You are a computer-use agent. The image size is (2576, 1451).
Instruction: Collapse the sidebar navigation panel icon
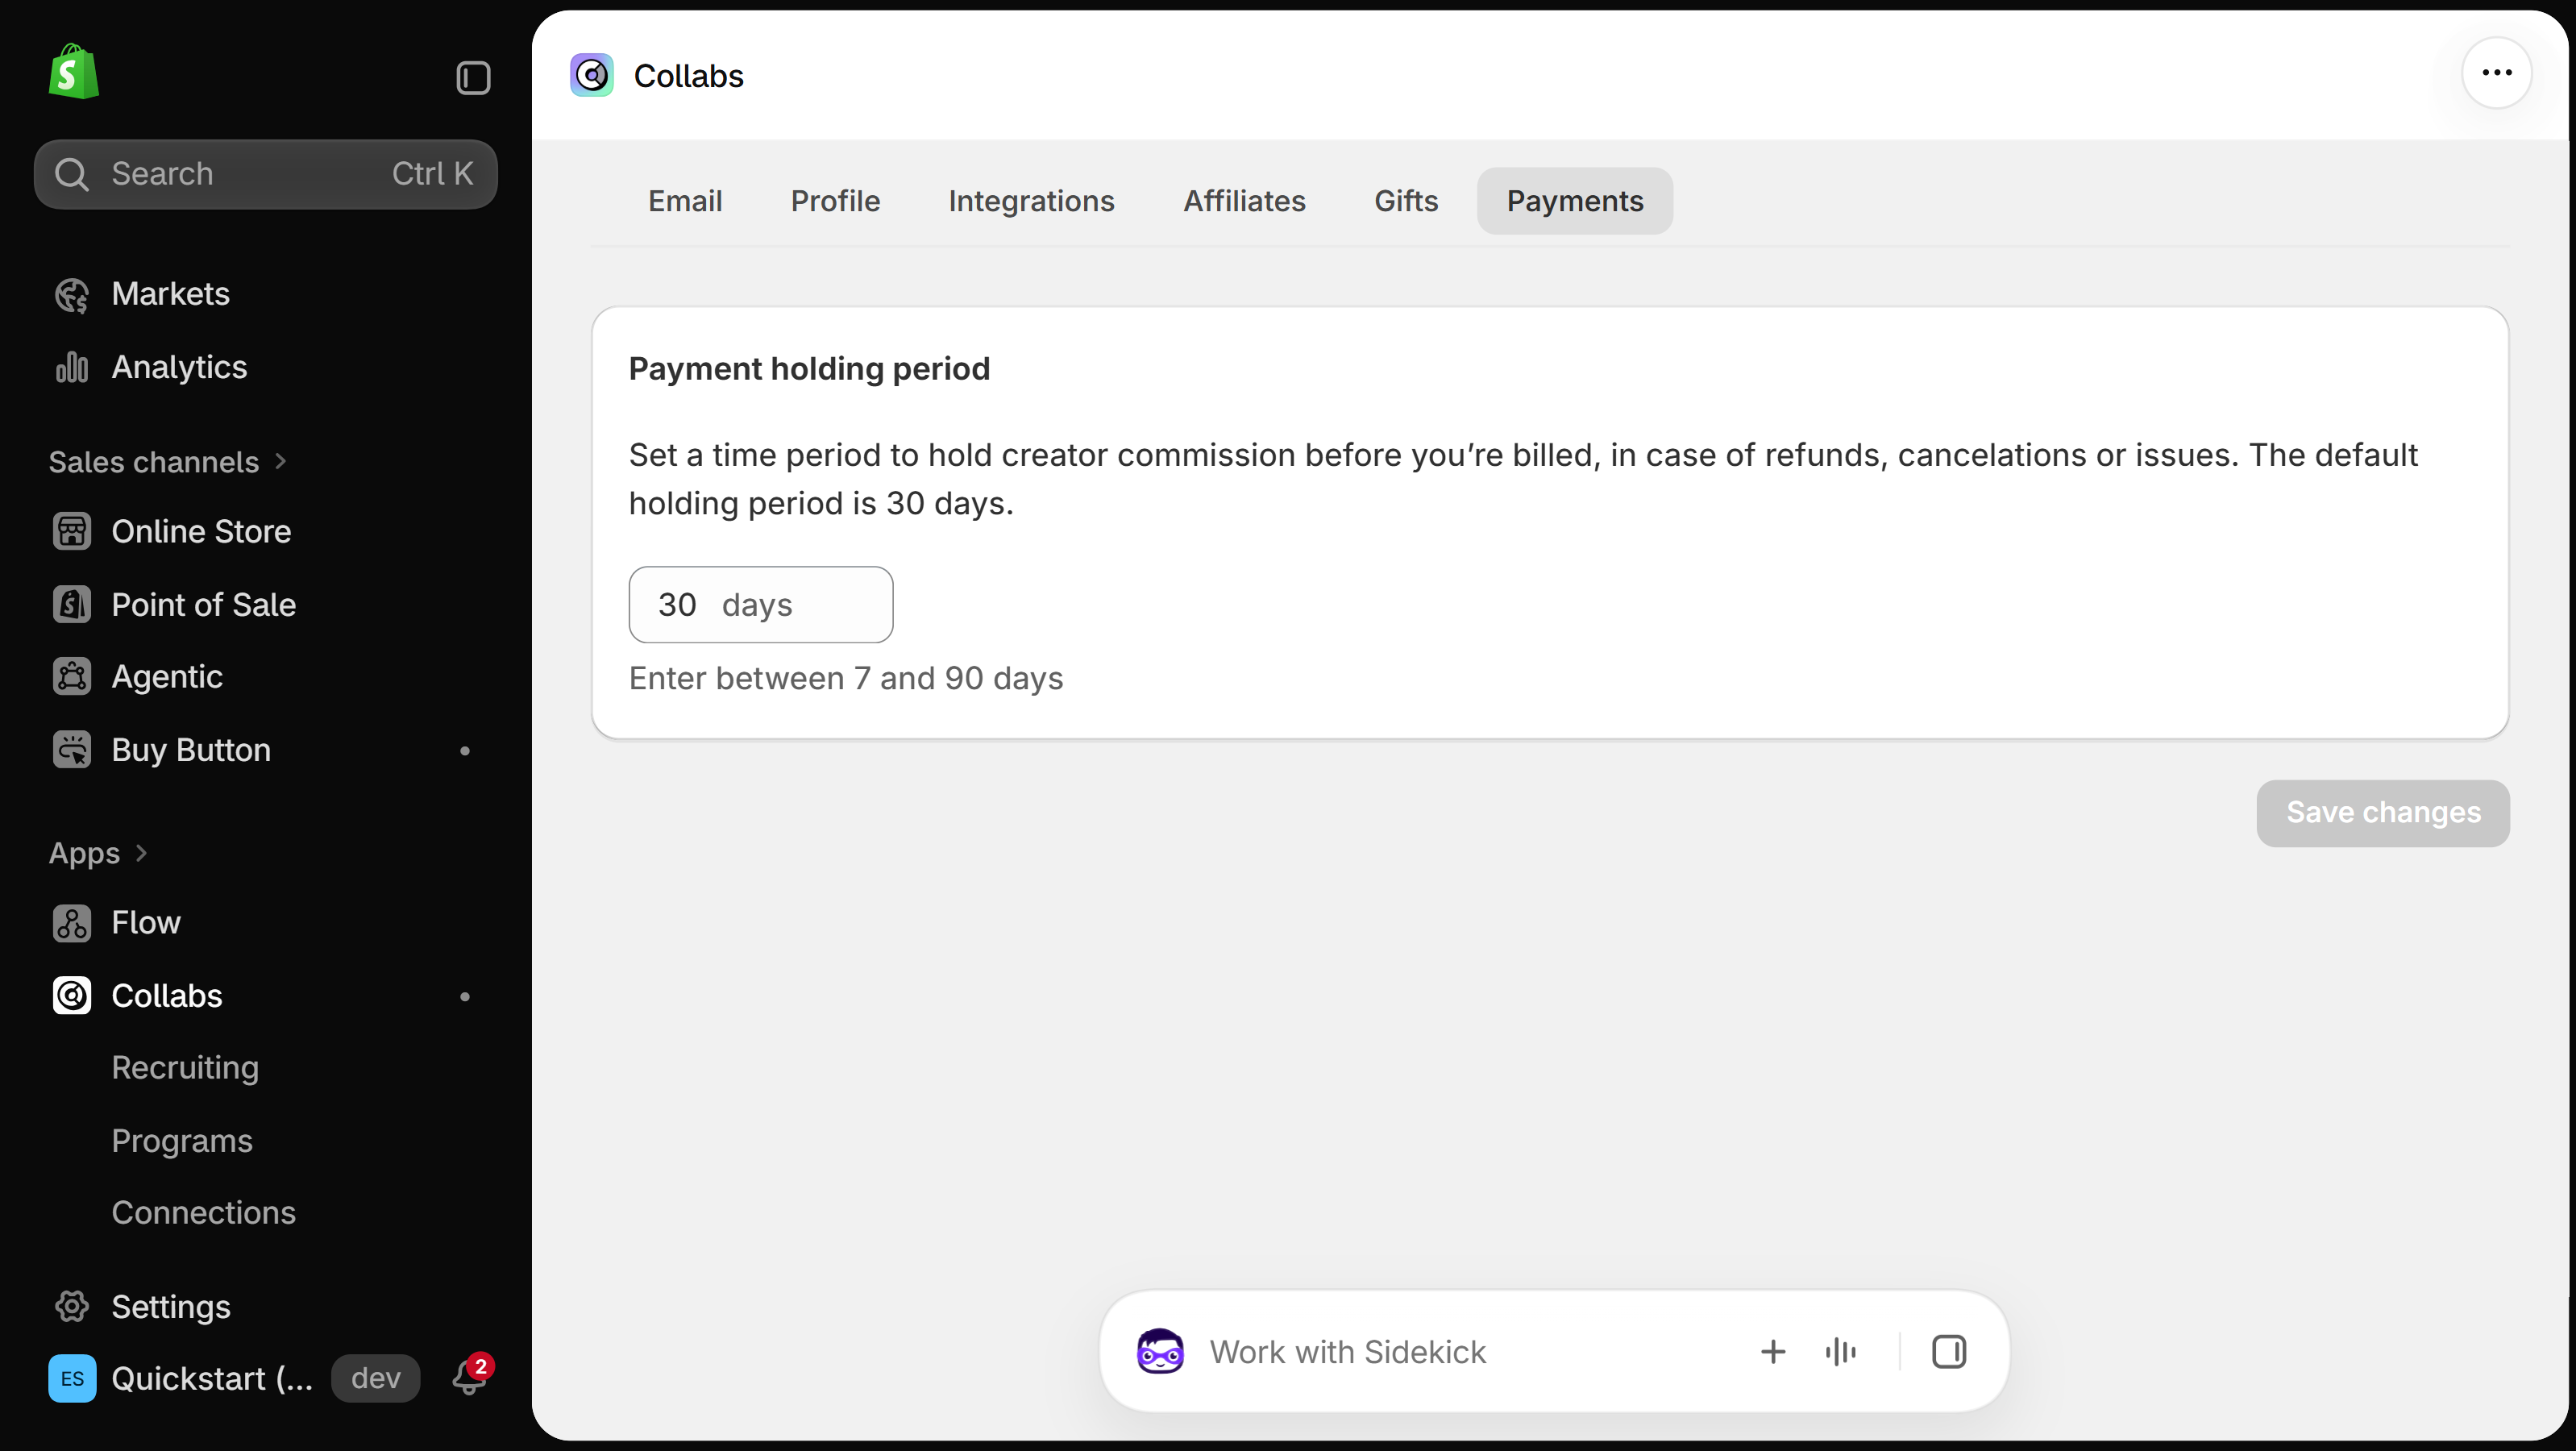(473, 78)
